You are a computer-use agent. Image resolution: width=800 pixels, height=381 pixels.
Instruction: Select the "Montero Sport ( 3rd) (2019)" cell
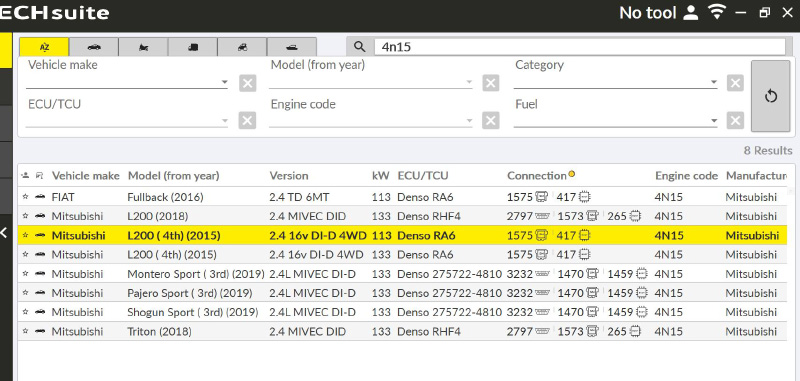[196, 274]
